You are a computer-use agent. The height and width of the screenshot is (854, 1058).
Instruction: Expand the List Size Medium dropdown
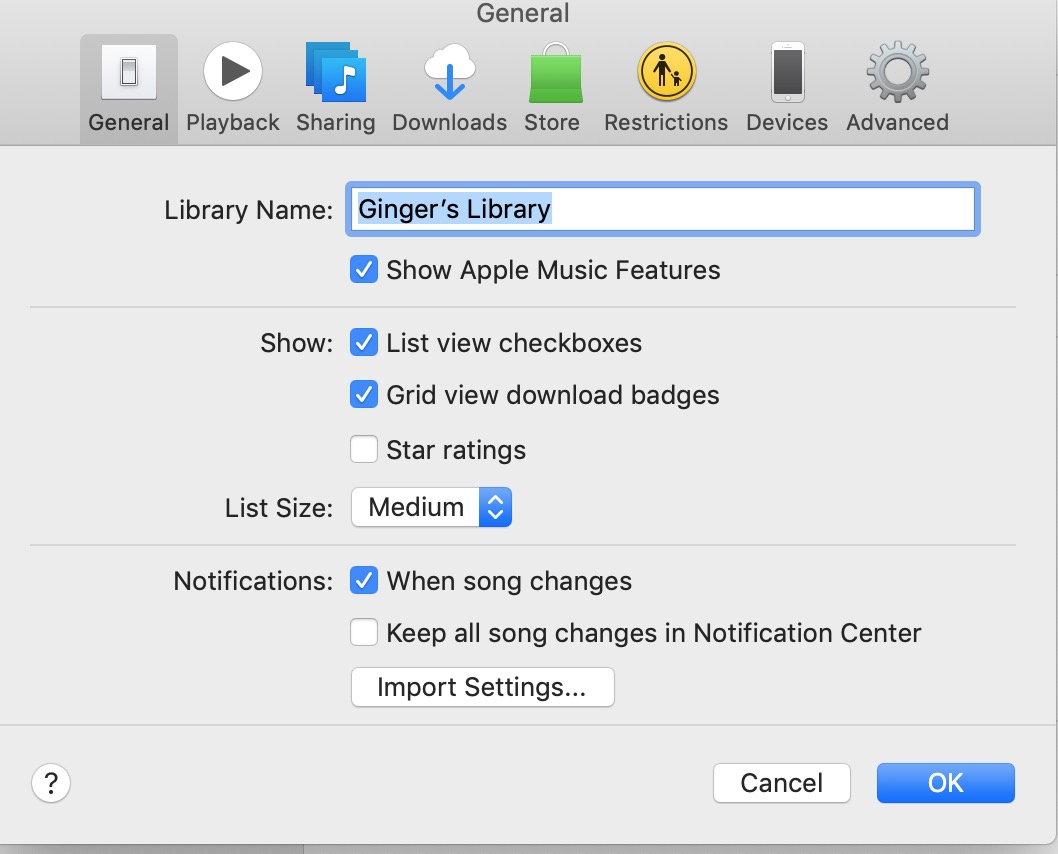click(x=431, y=507)
